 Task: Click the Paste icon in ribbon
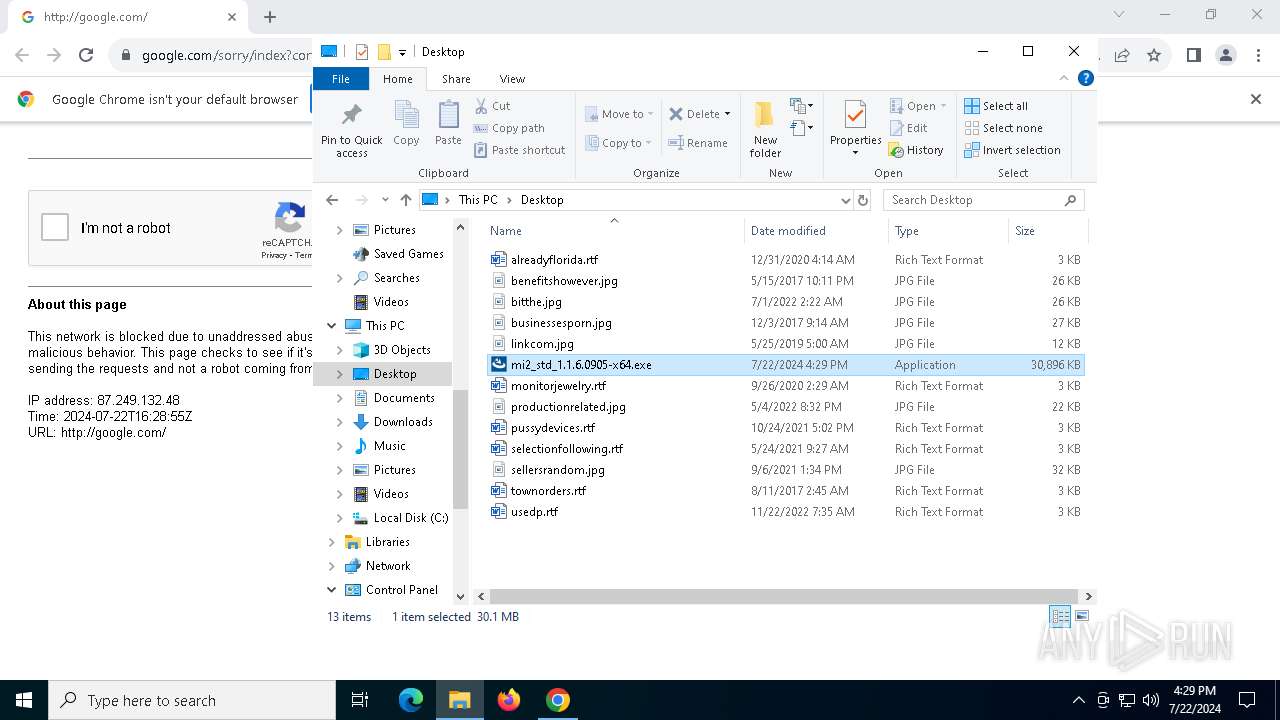(448, 115)
